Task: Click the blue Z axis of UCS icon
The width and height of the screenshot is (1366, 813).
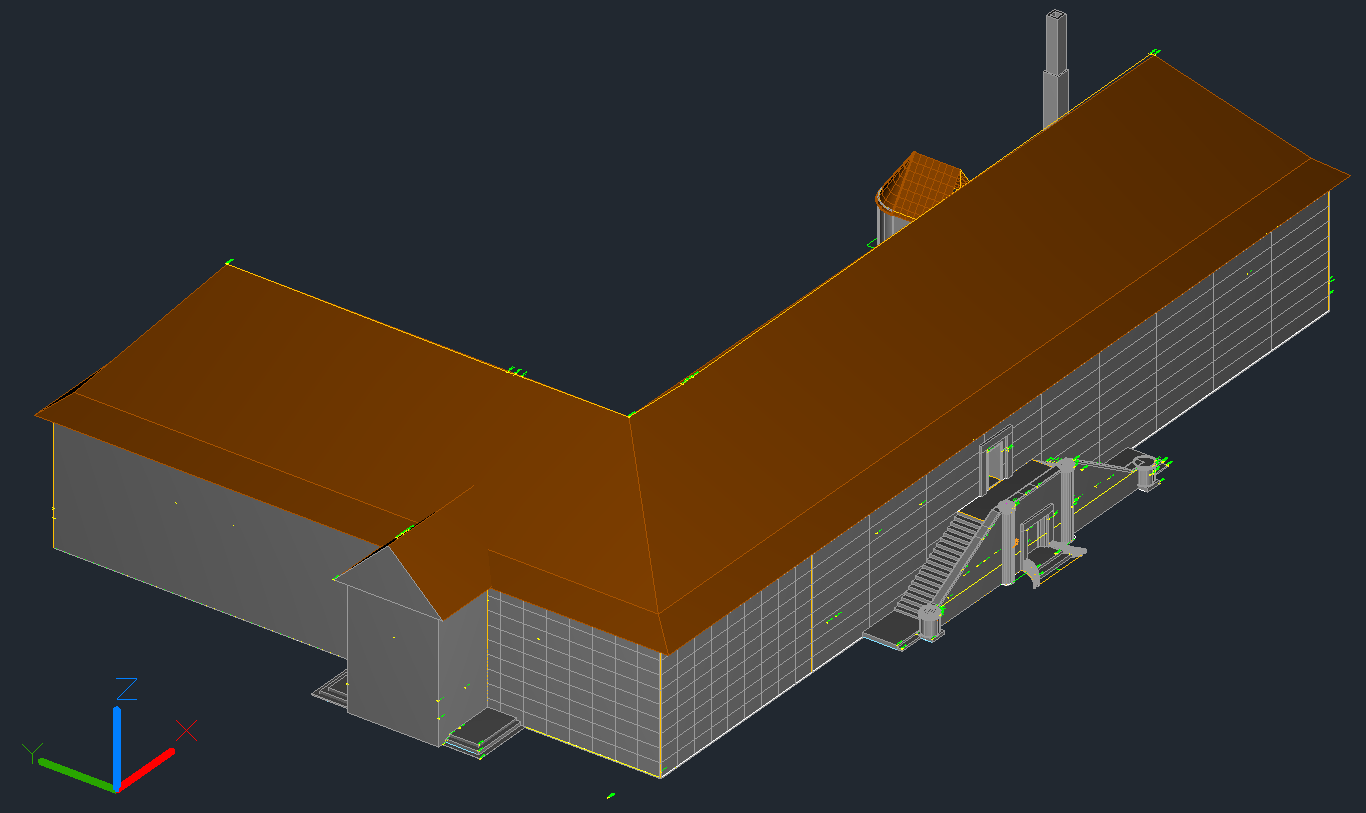Action: pos(117,742)
